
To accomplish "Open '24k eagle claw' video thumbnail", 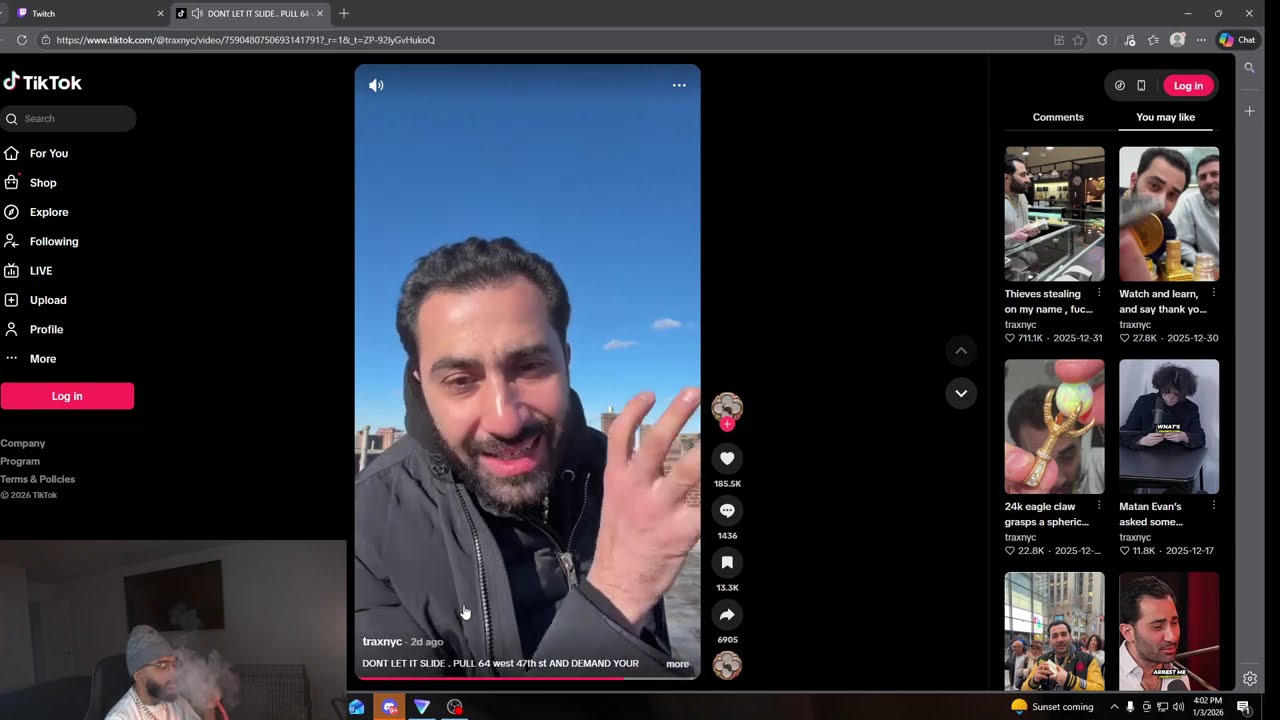I will pyautogui.click(x=1055, y=427).
